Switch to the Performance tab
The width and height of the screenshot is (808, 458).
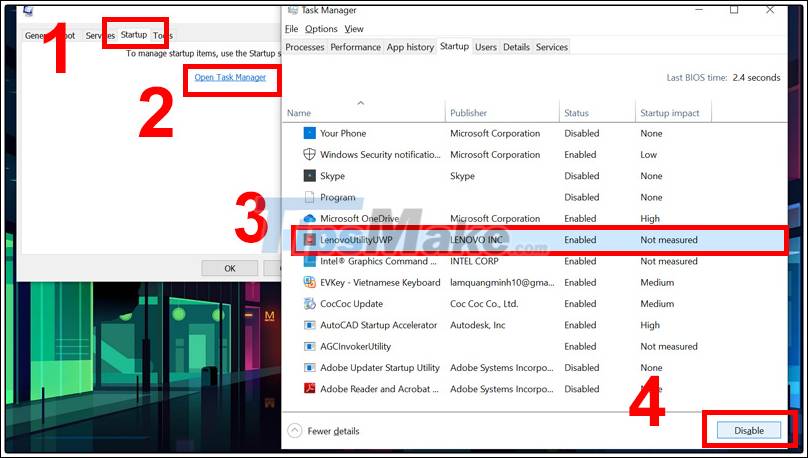[355, 47]
